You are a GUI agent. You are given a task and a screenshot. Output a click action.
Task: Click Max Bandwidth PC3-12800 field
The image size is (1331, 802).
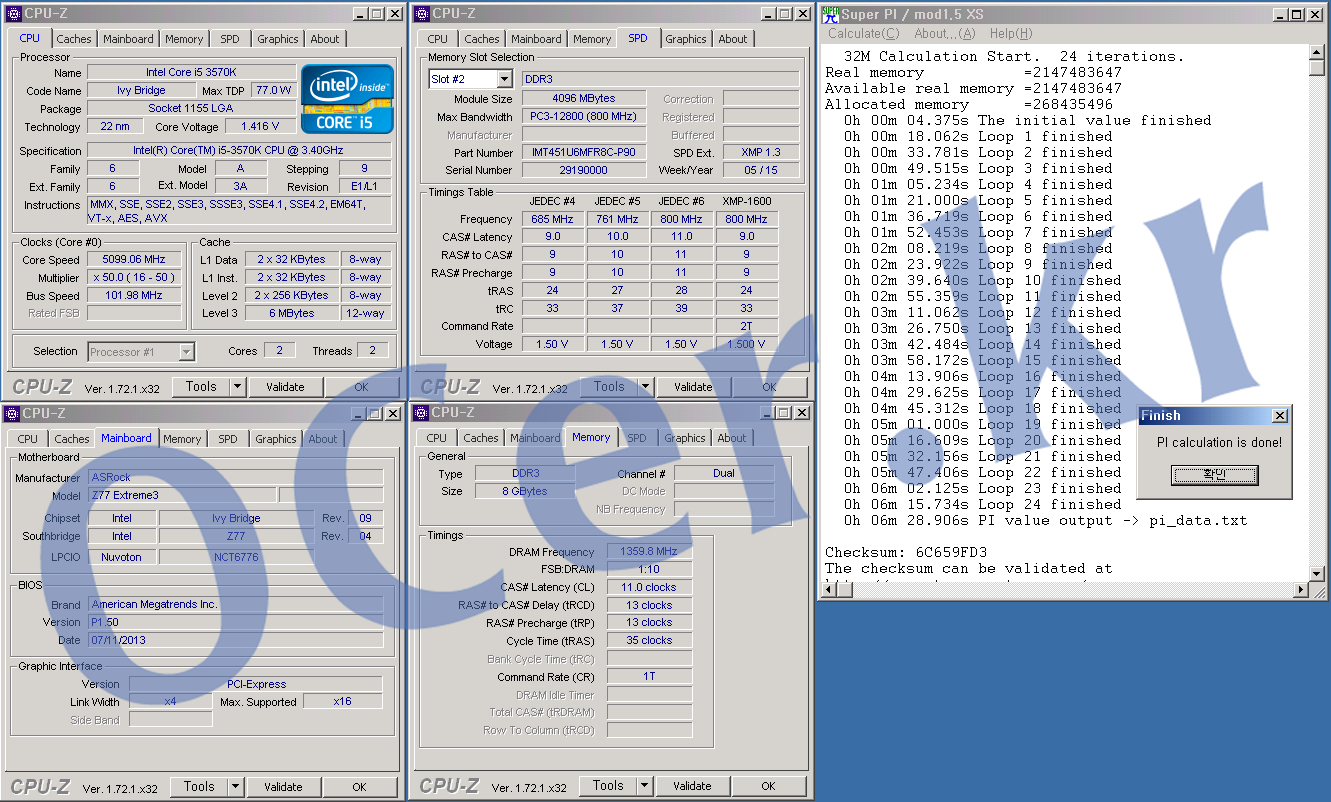583,116
